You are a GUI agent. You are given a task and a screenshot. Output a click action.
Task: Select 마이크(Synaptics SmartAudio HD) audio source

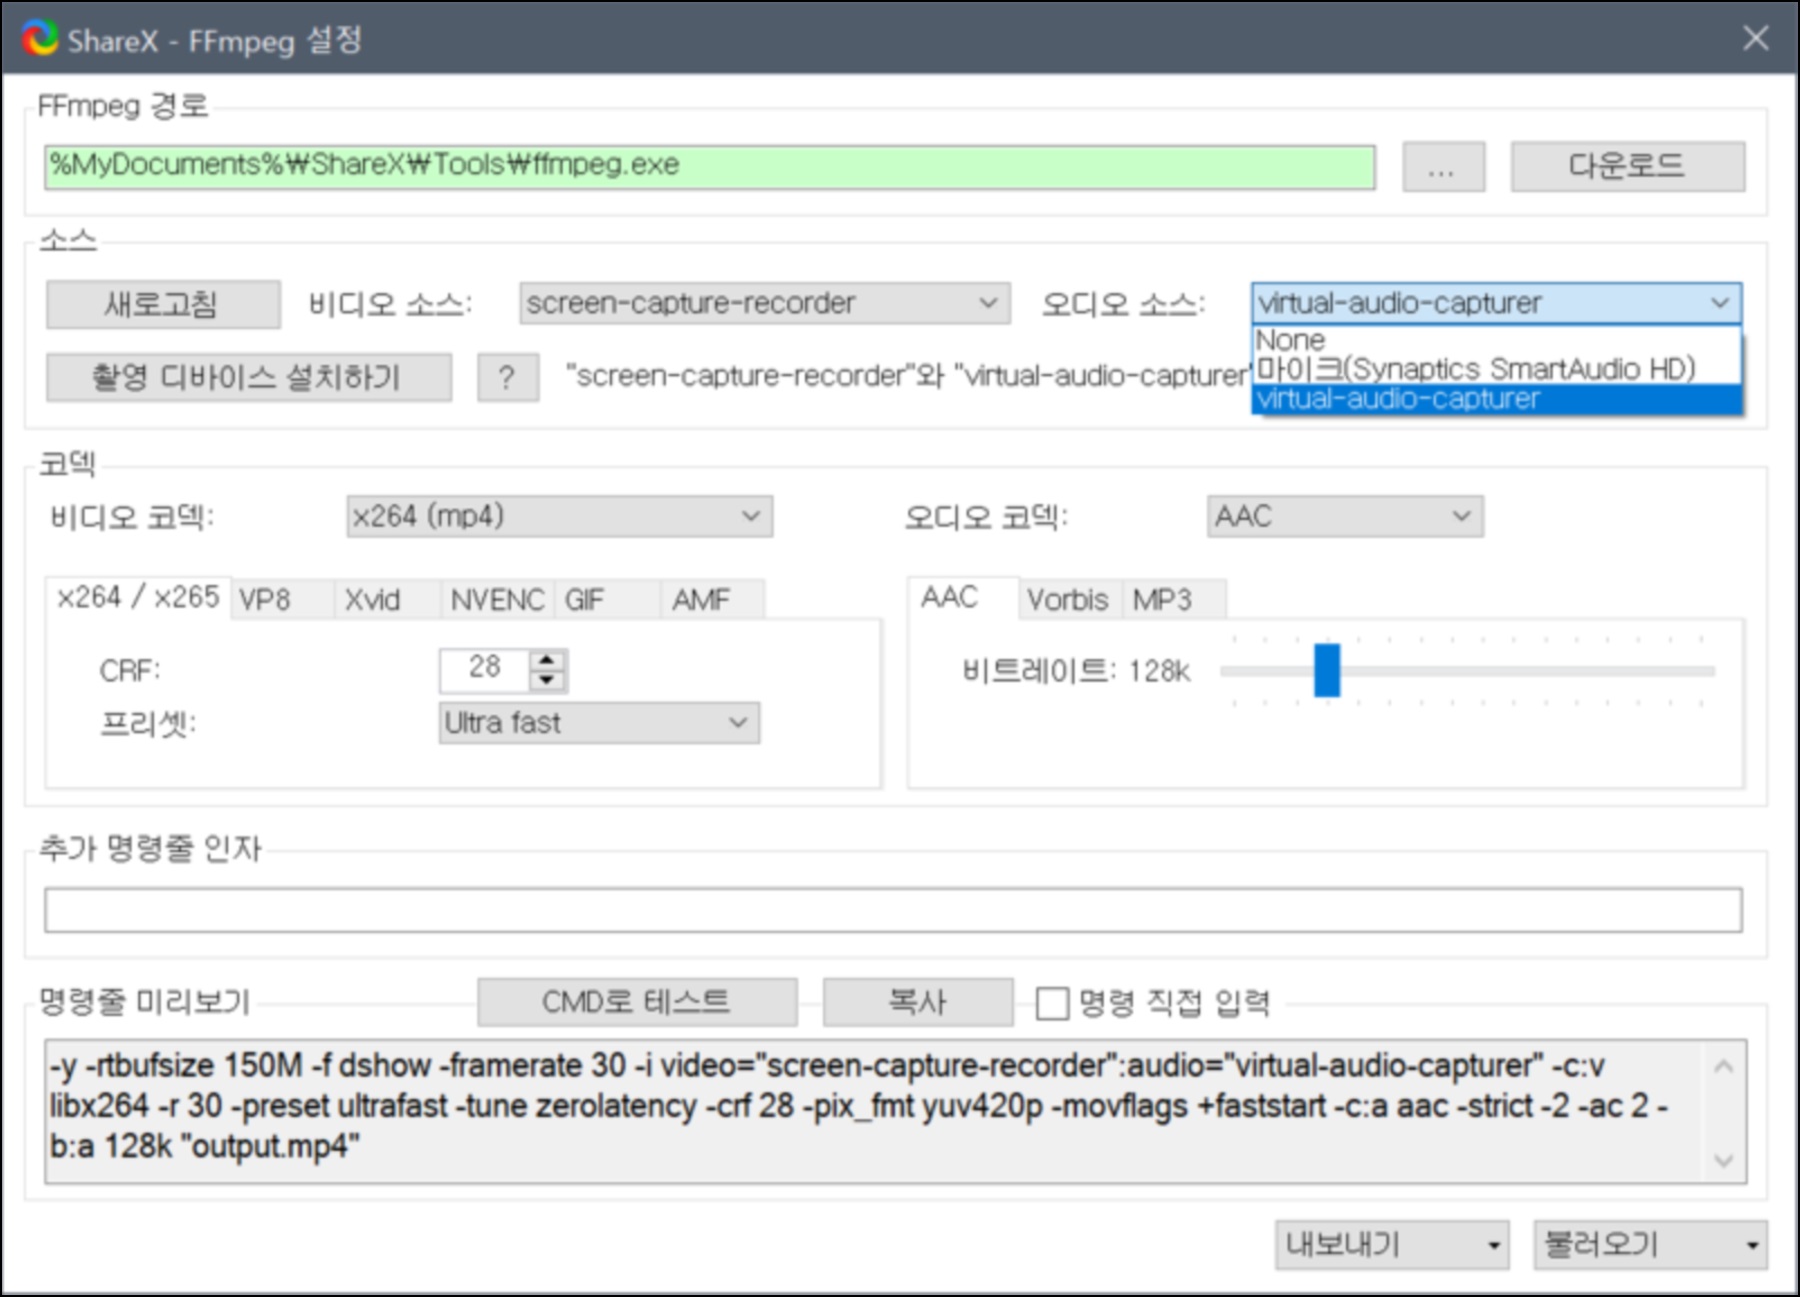tap(1496, 369)
